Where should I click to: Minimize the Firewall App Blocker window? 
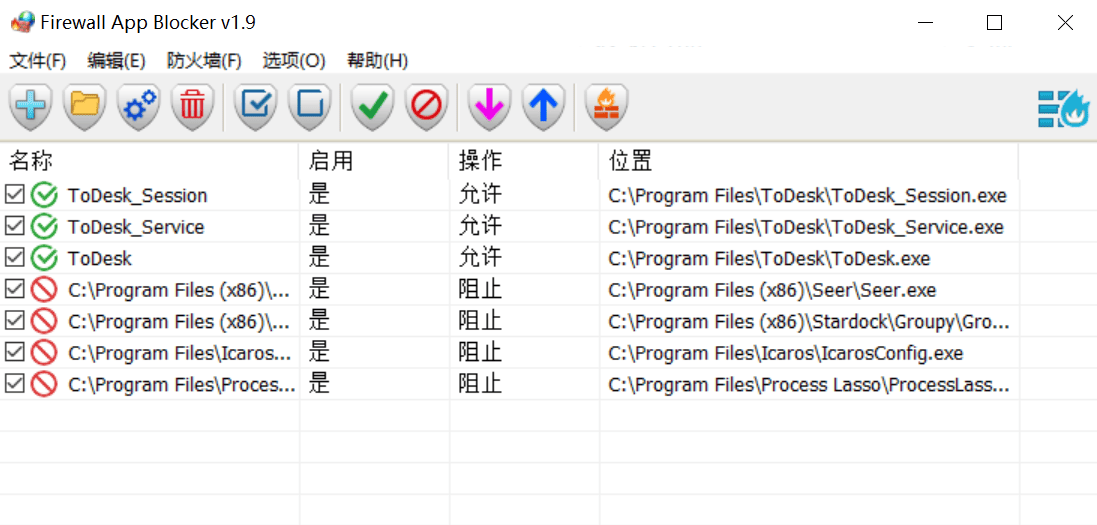click(926, 23)
